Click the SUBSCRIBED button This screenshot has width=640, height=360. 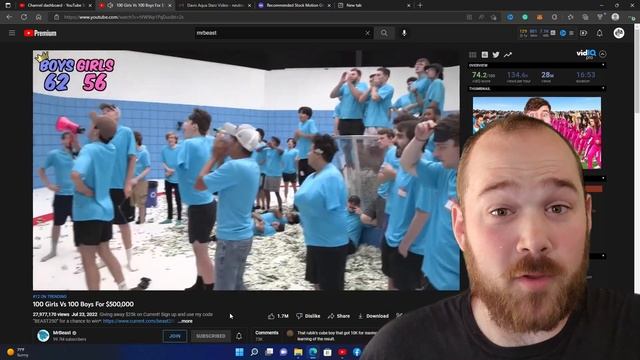[211, 336]
